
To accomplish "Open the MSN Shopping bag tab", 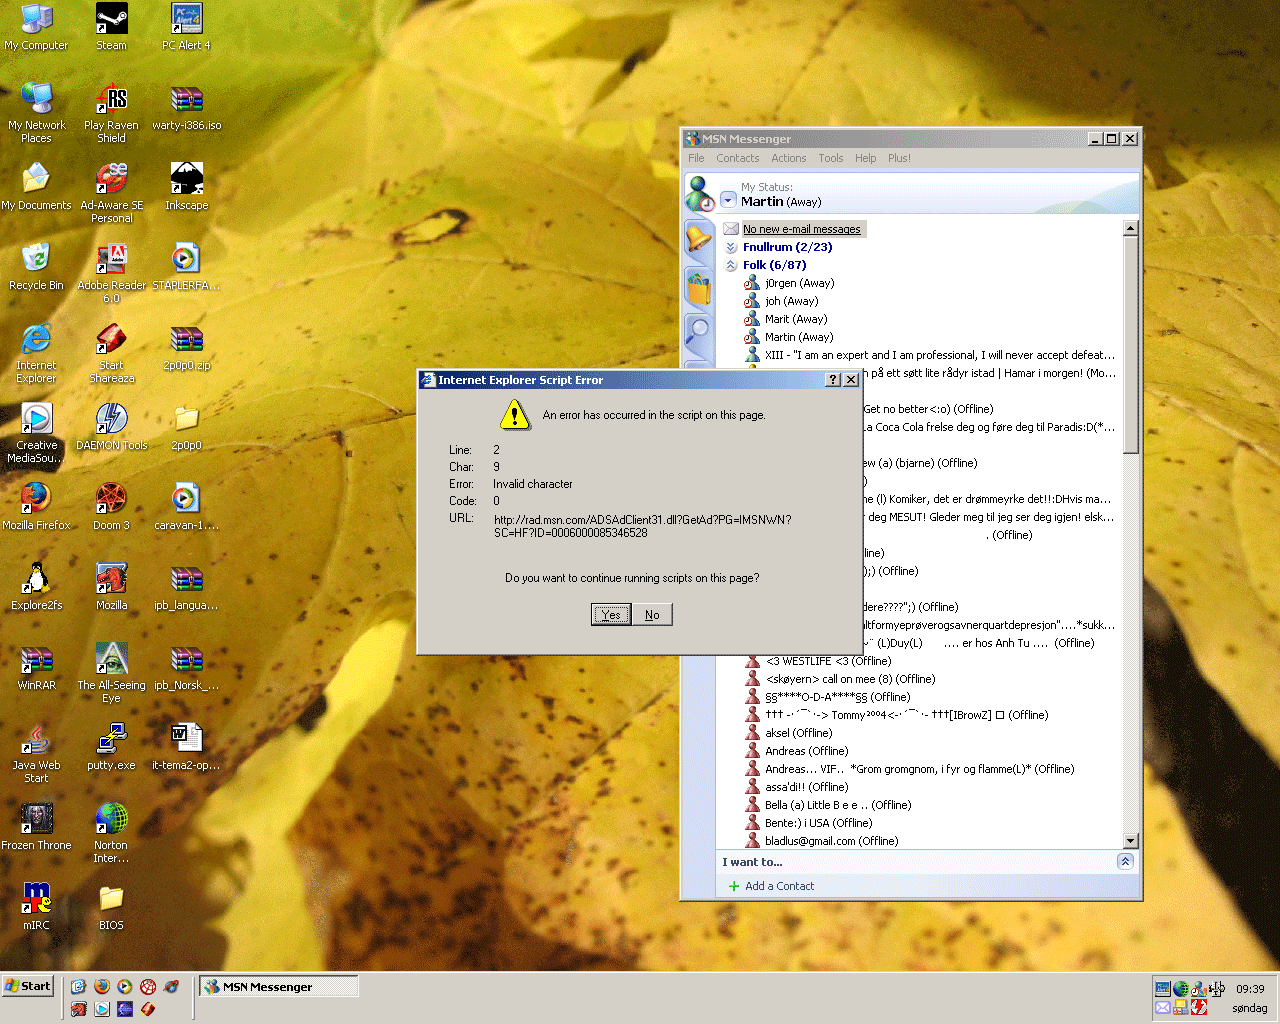I will point(698,287).
